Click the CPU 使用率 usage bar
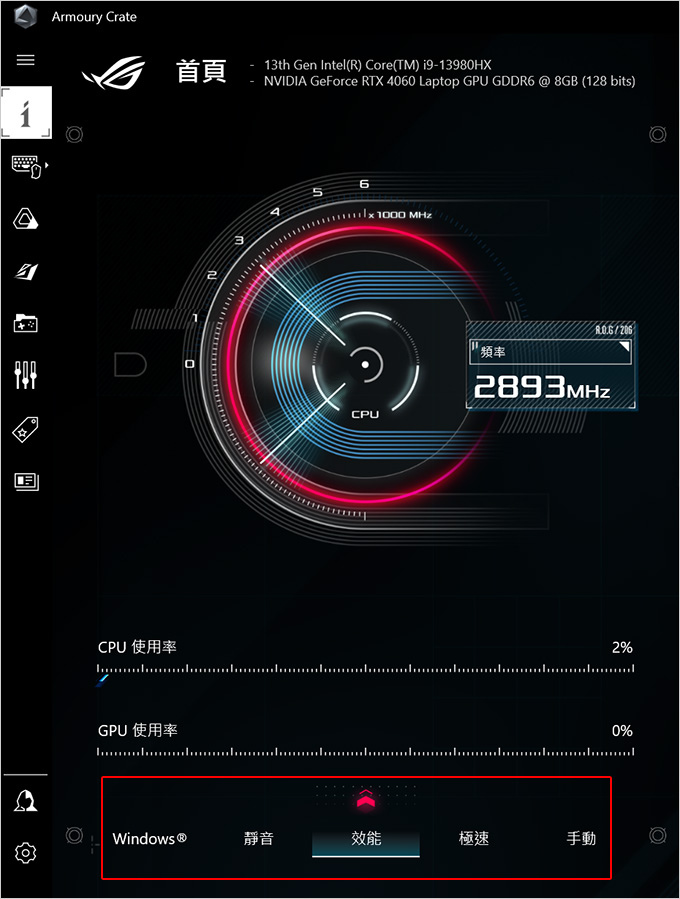Image resolution: width=680 pixels, height=899 pixels. click(x=365, y=669)
